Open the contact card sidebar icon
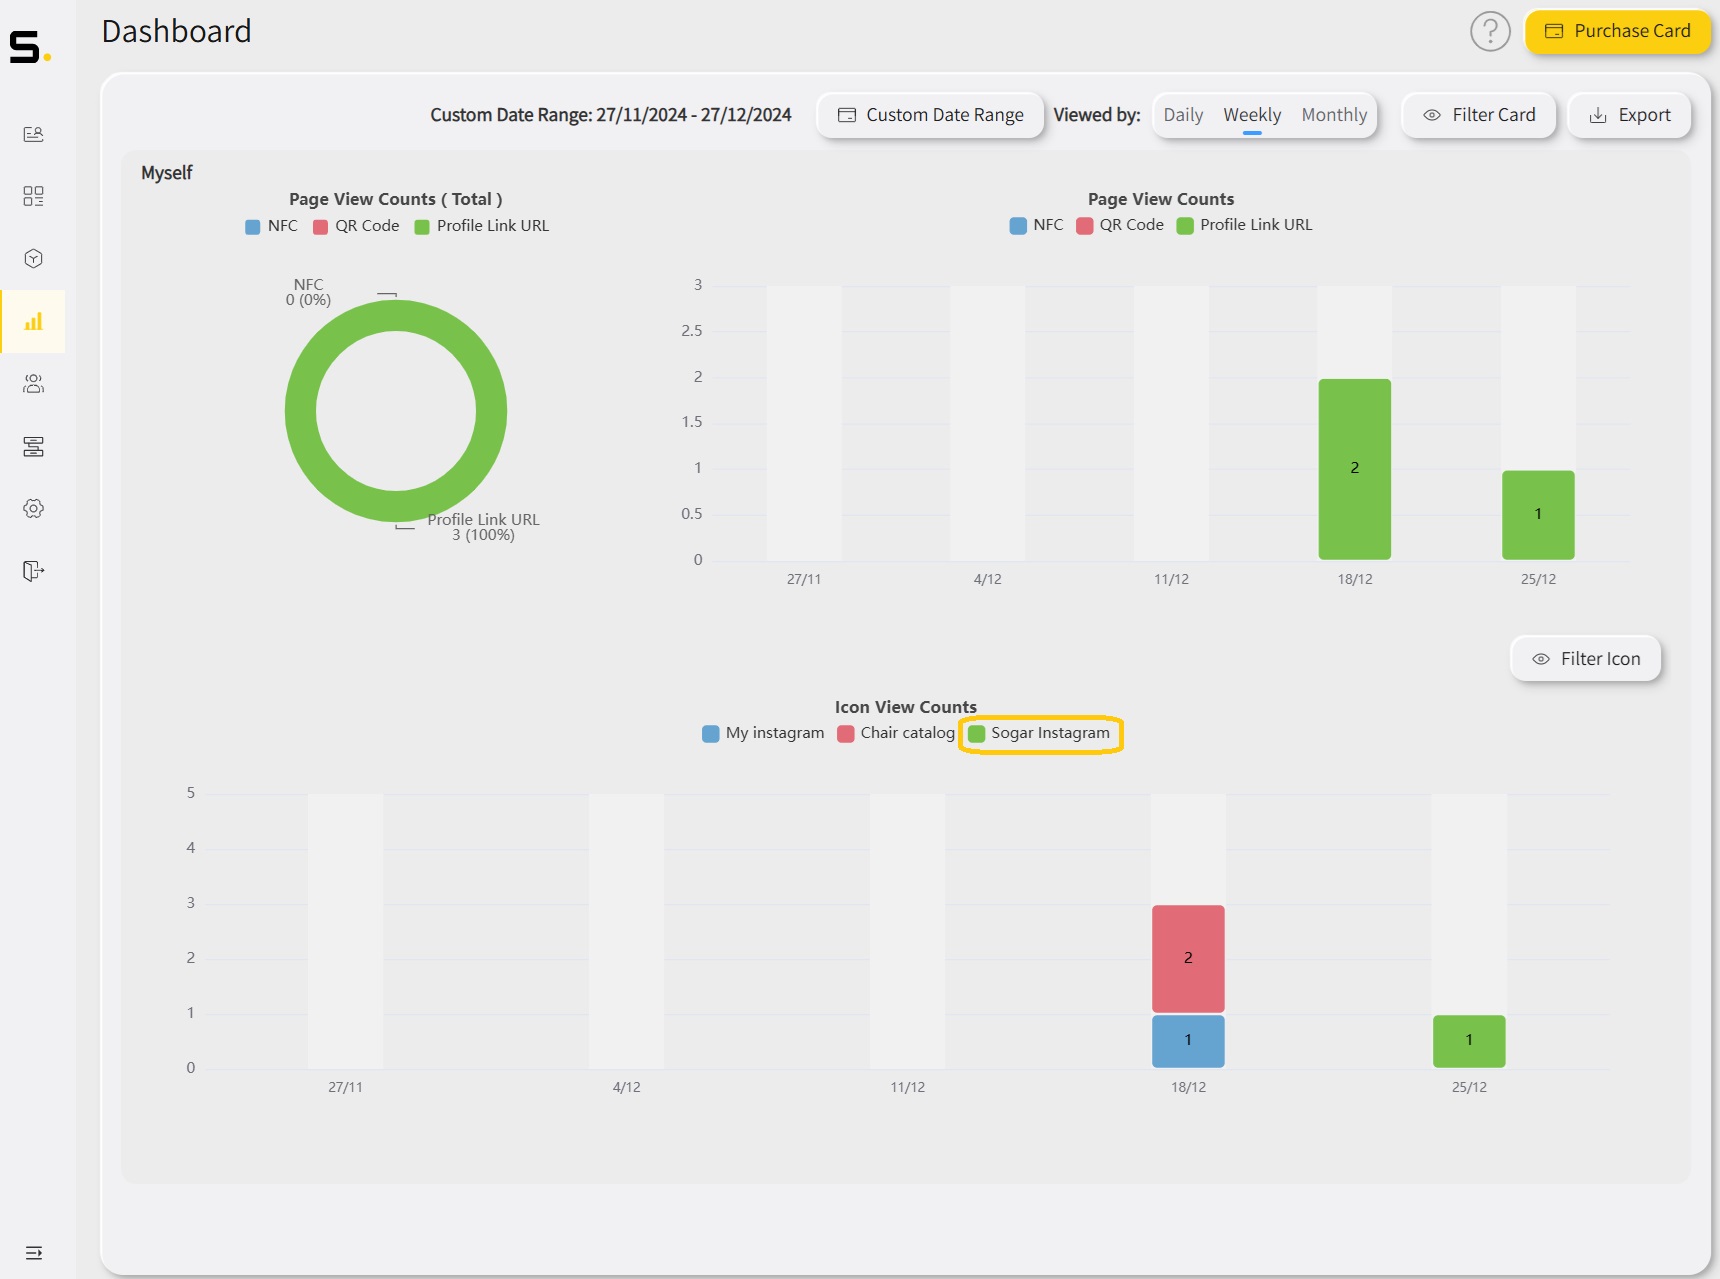Viewport: 1720px width, 1279px height. point(33,134)
